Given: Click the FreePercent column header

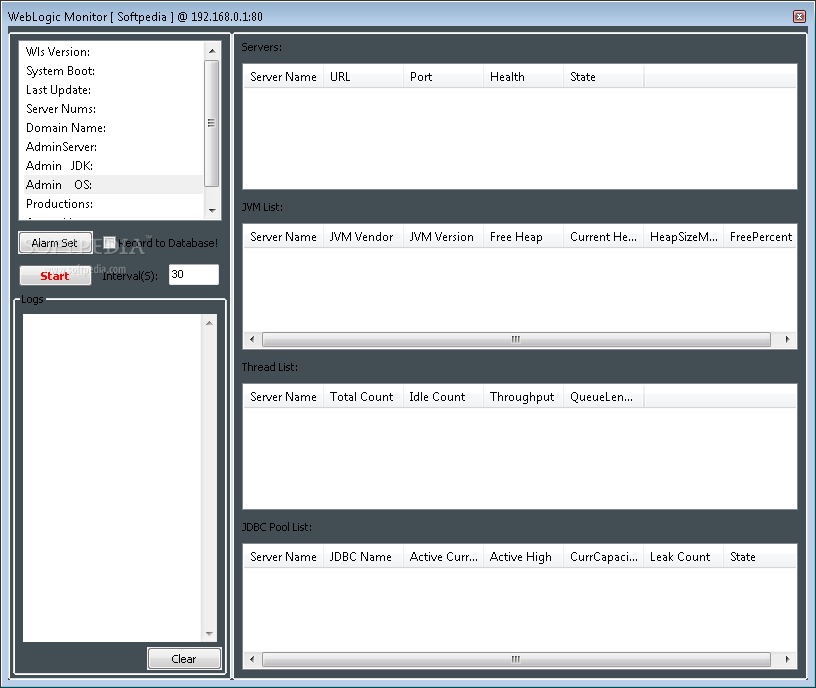Looking at the screenshot, I should (x=760, y=237).
